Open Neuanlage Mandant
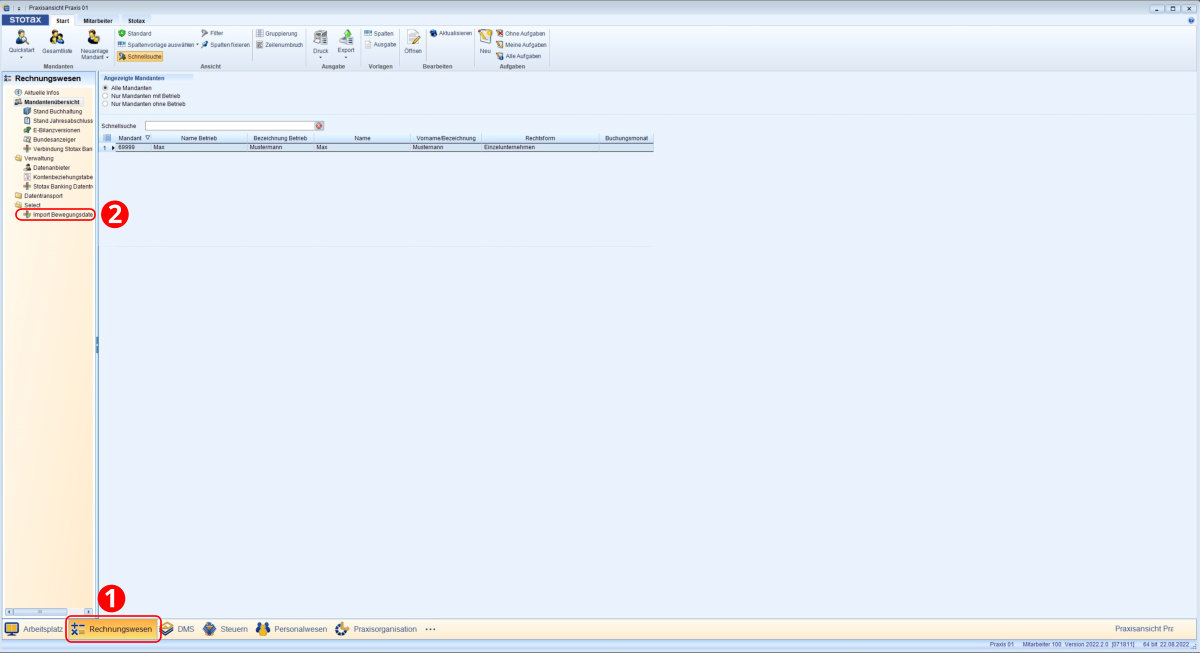Viewport: 1200px width, 653px height. [93, 40]
